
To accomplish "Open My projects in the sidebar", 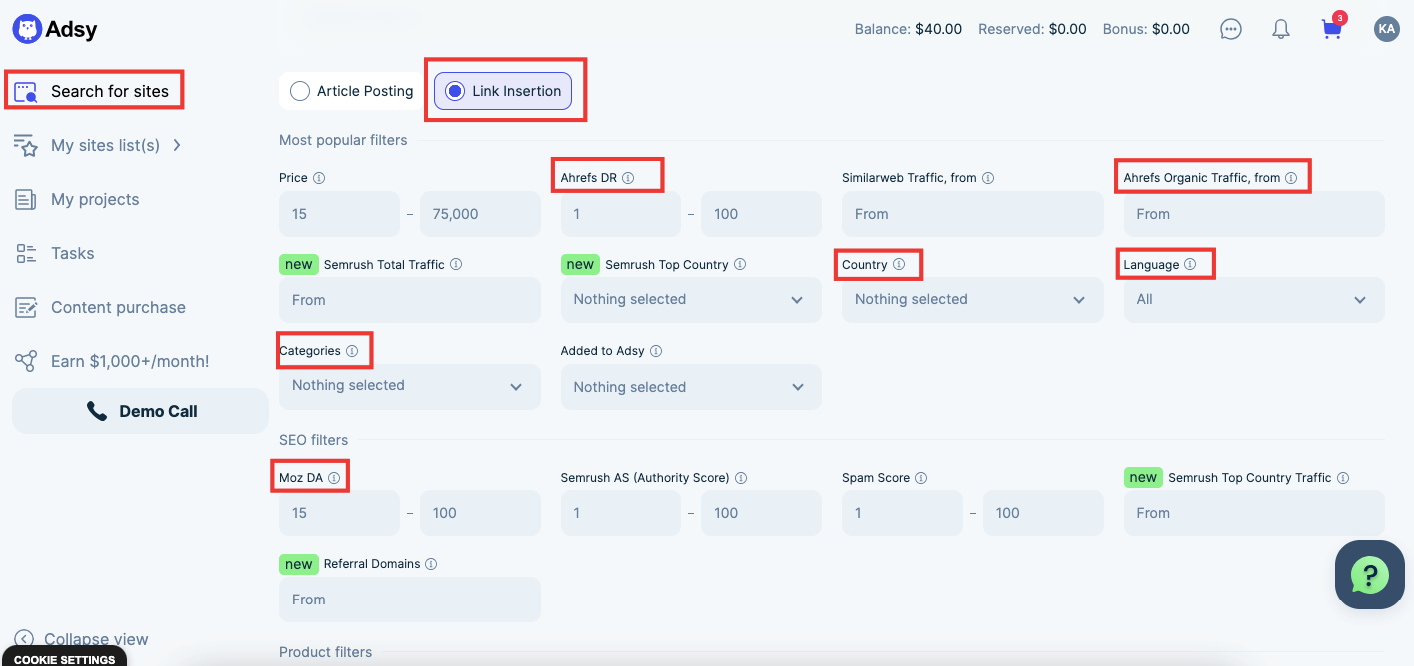I will click(x=95, y=199).
